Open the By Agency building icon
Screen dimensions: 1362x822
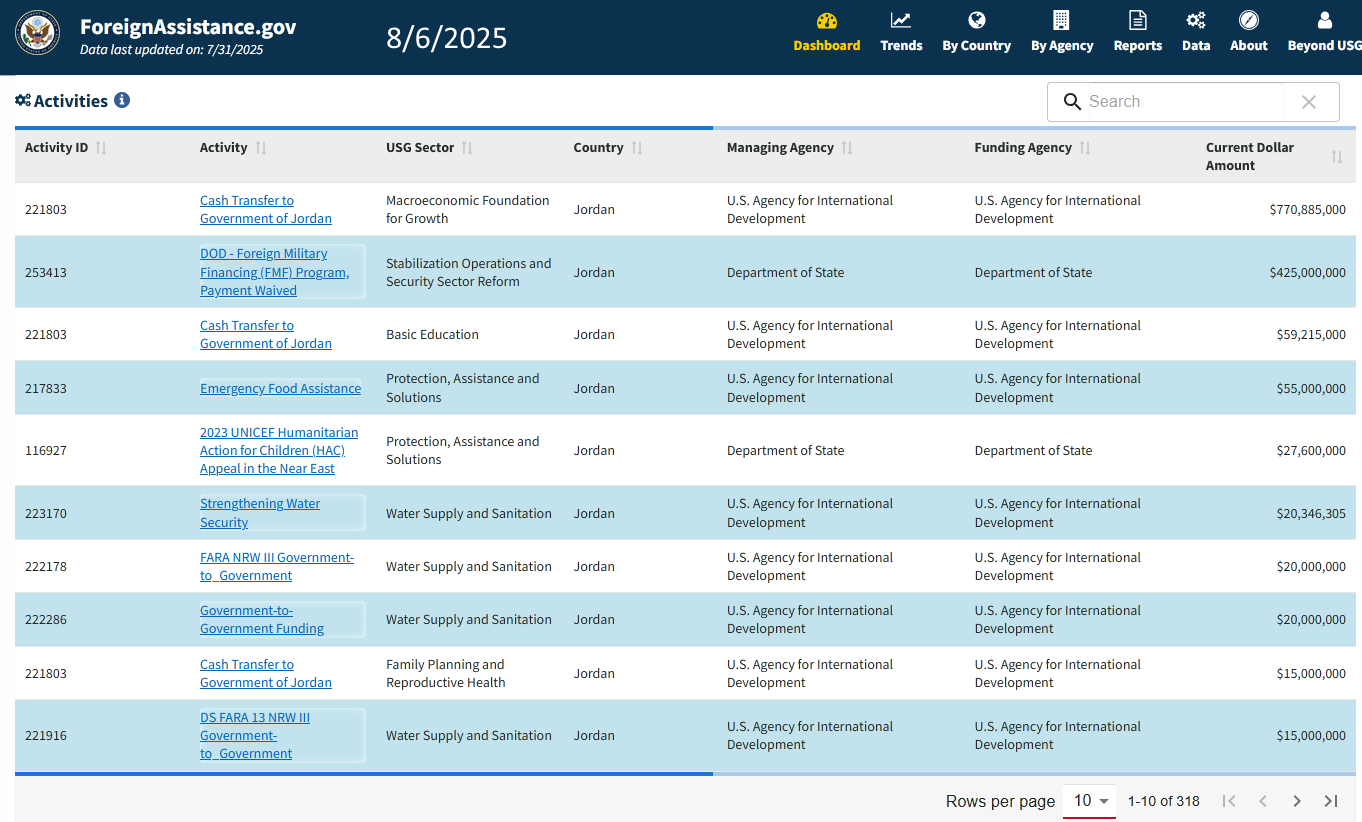pos(1061,20)
